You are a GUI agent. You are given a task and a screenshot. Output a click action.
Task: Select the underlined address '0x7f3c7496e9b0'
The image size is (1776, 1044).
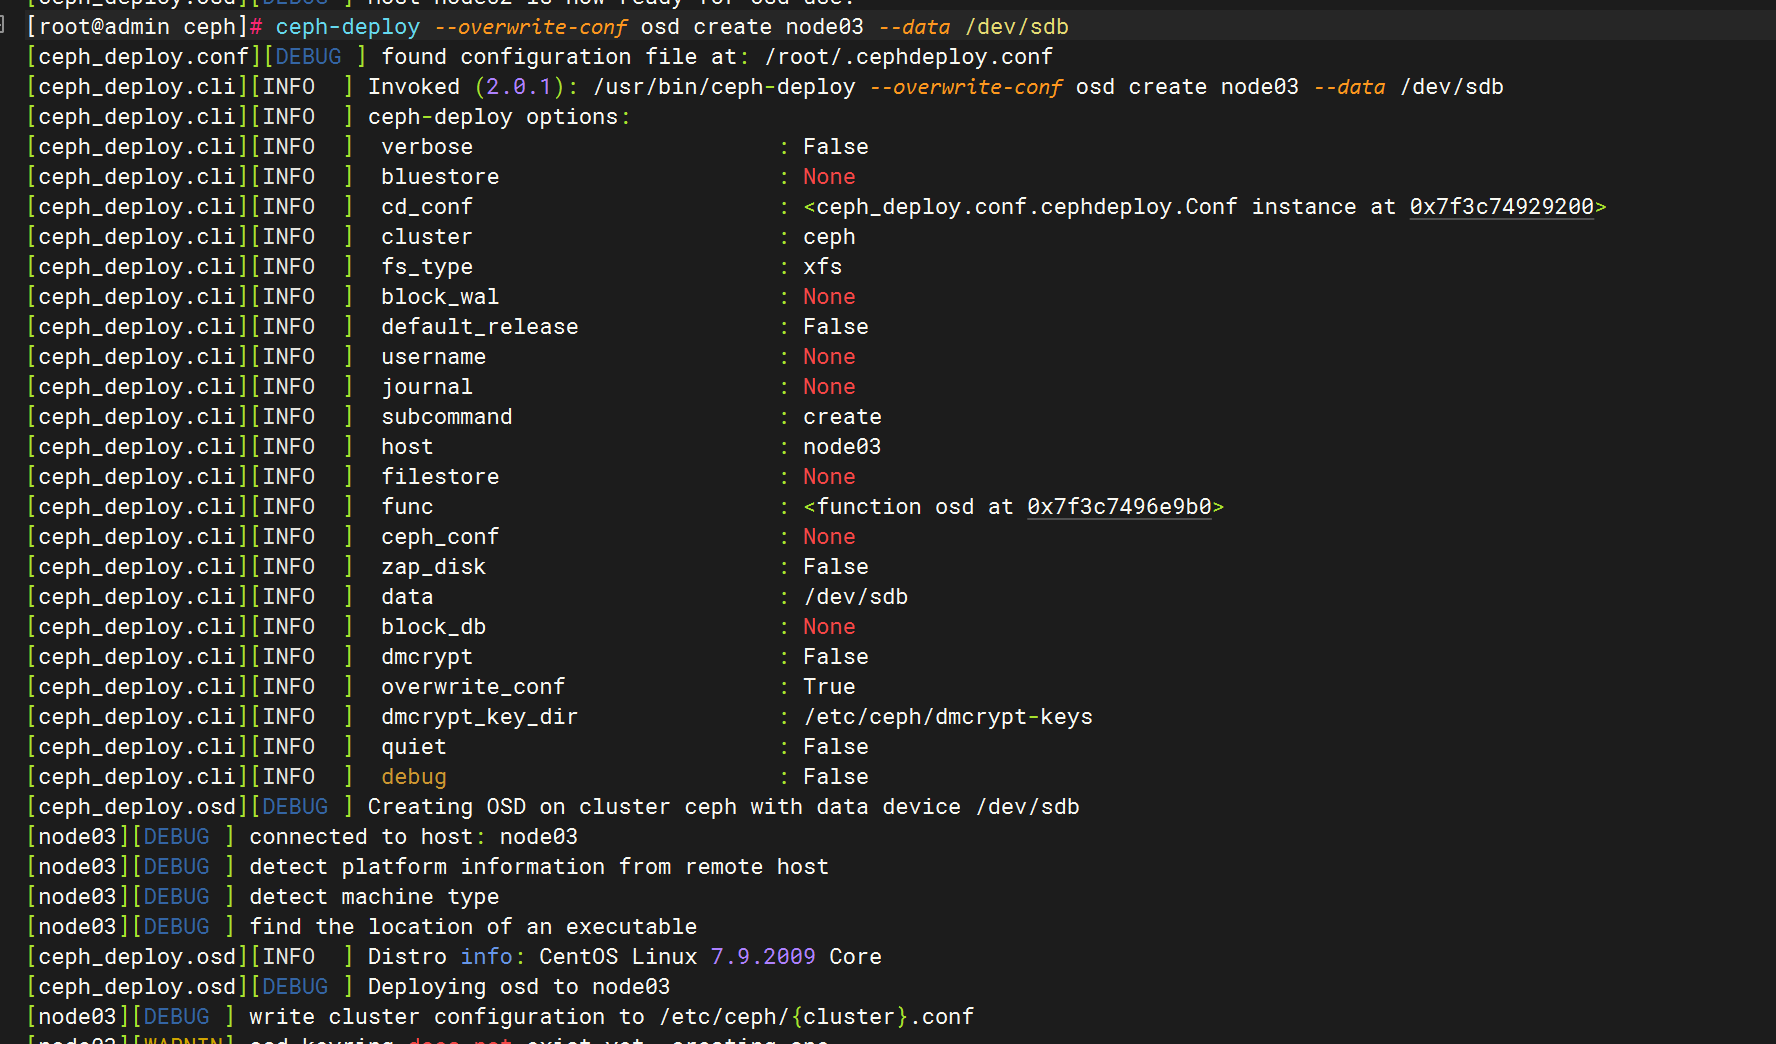click(x=1119, y=507)
